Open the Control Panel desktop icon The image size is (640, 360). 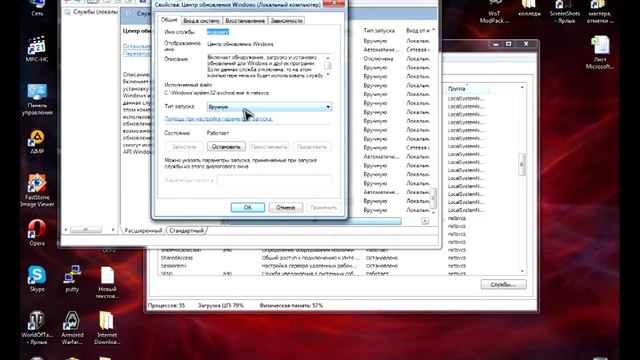click(37, 99)
